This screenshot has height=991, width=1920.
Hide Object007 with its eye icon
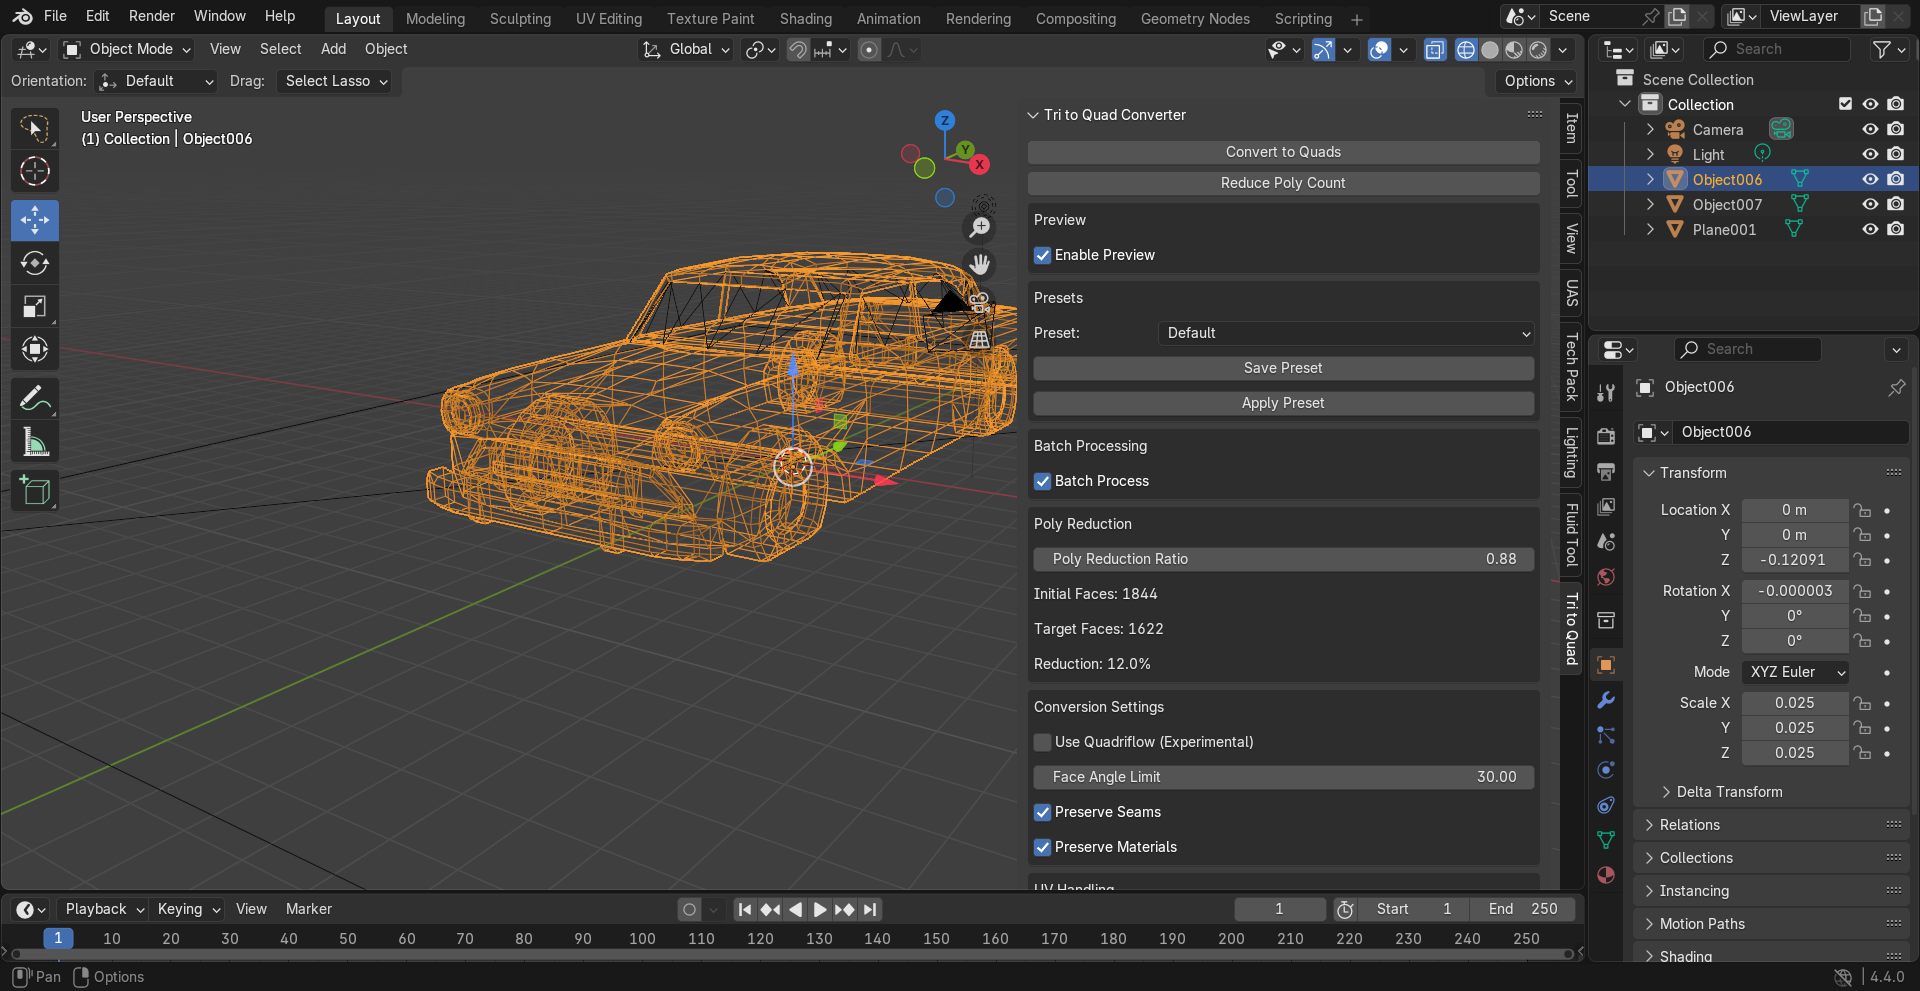coord(1869,204)
